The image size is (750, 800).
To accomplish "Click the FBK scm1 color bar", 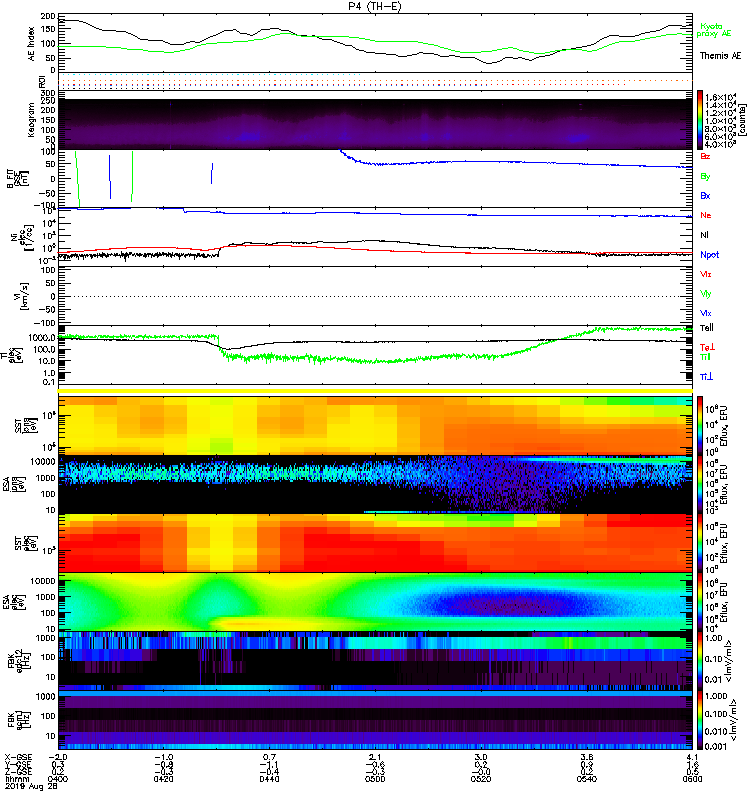I will [x=700, y=720].
